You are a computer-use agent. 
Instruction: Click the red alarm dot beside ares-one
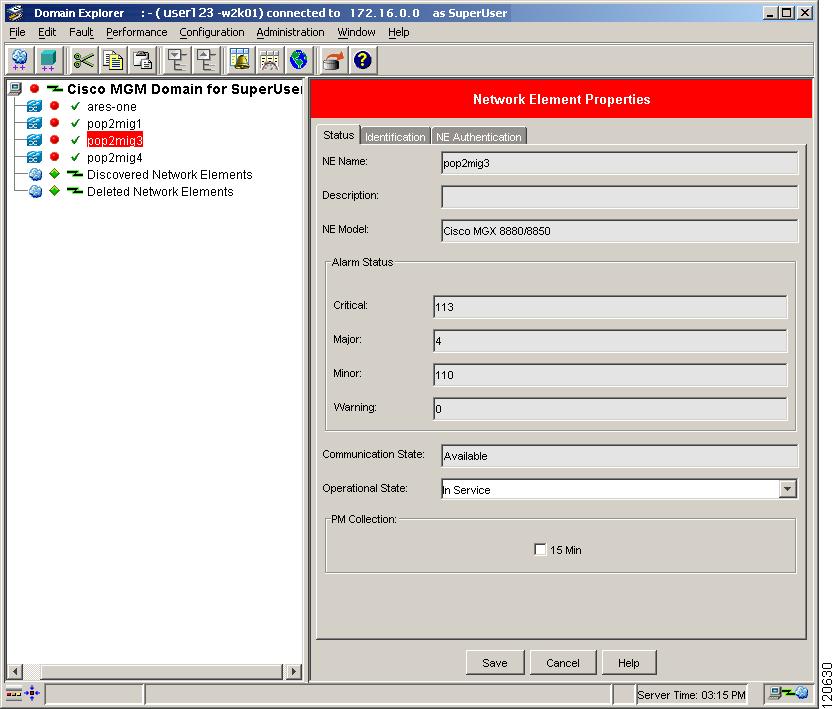(54, 106)
